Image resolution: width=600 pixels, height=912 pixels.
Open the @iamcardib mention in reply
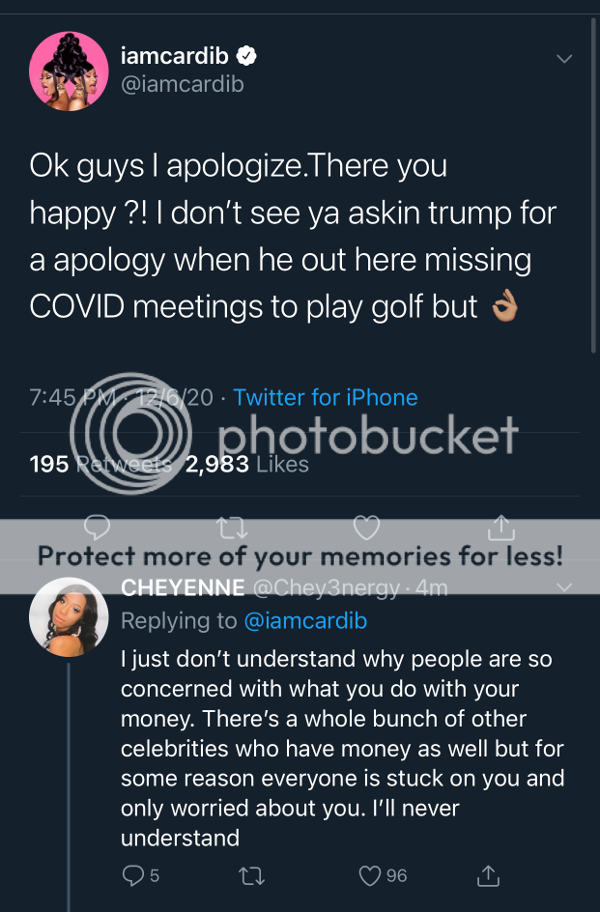pyautogui.click(x=306, y=621)
